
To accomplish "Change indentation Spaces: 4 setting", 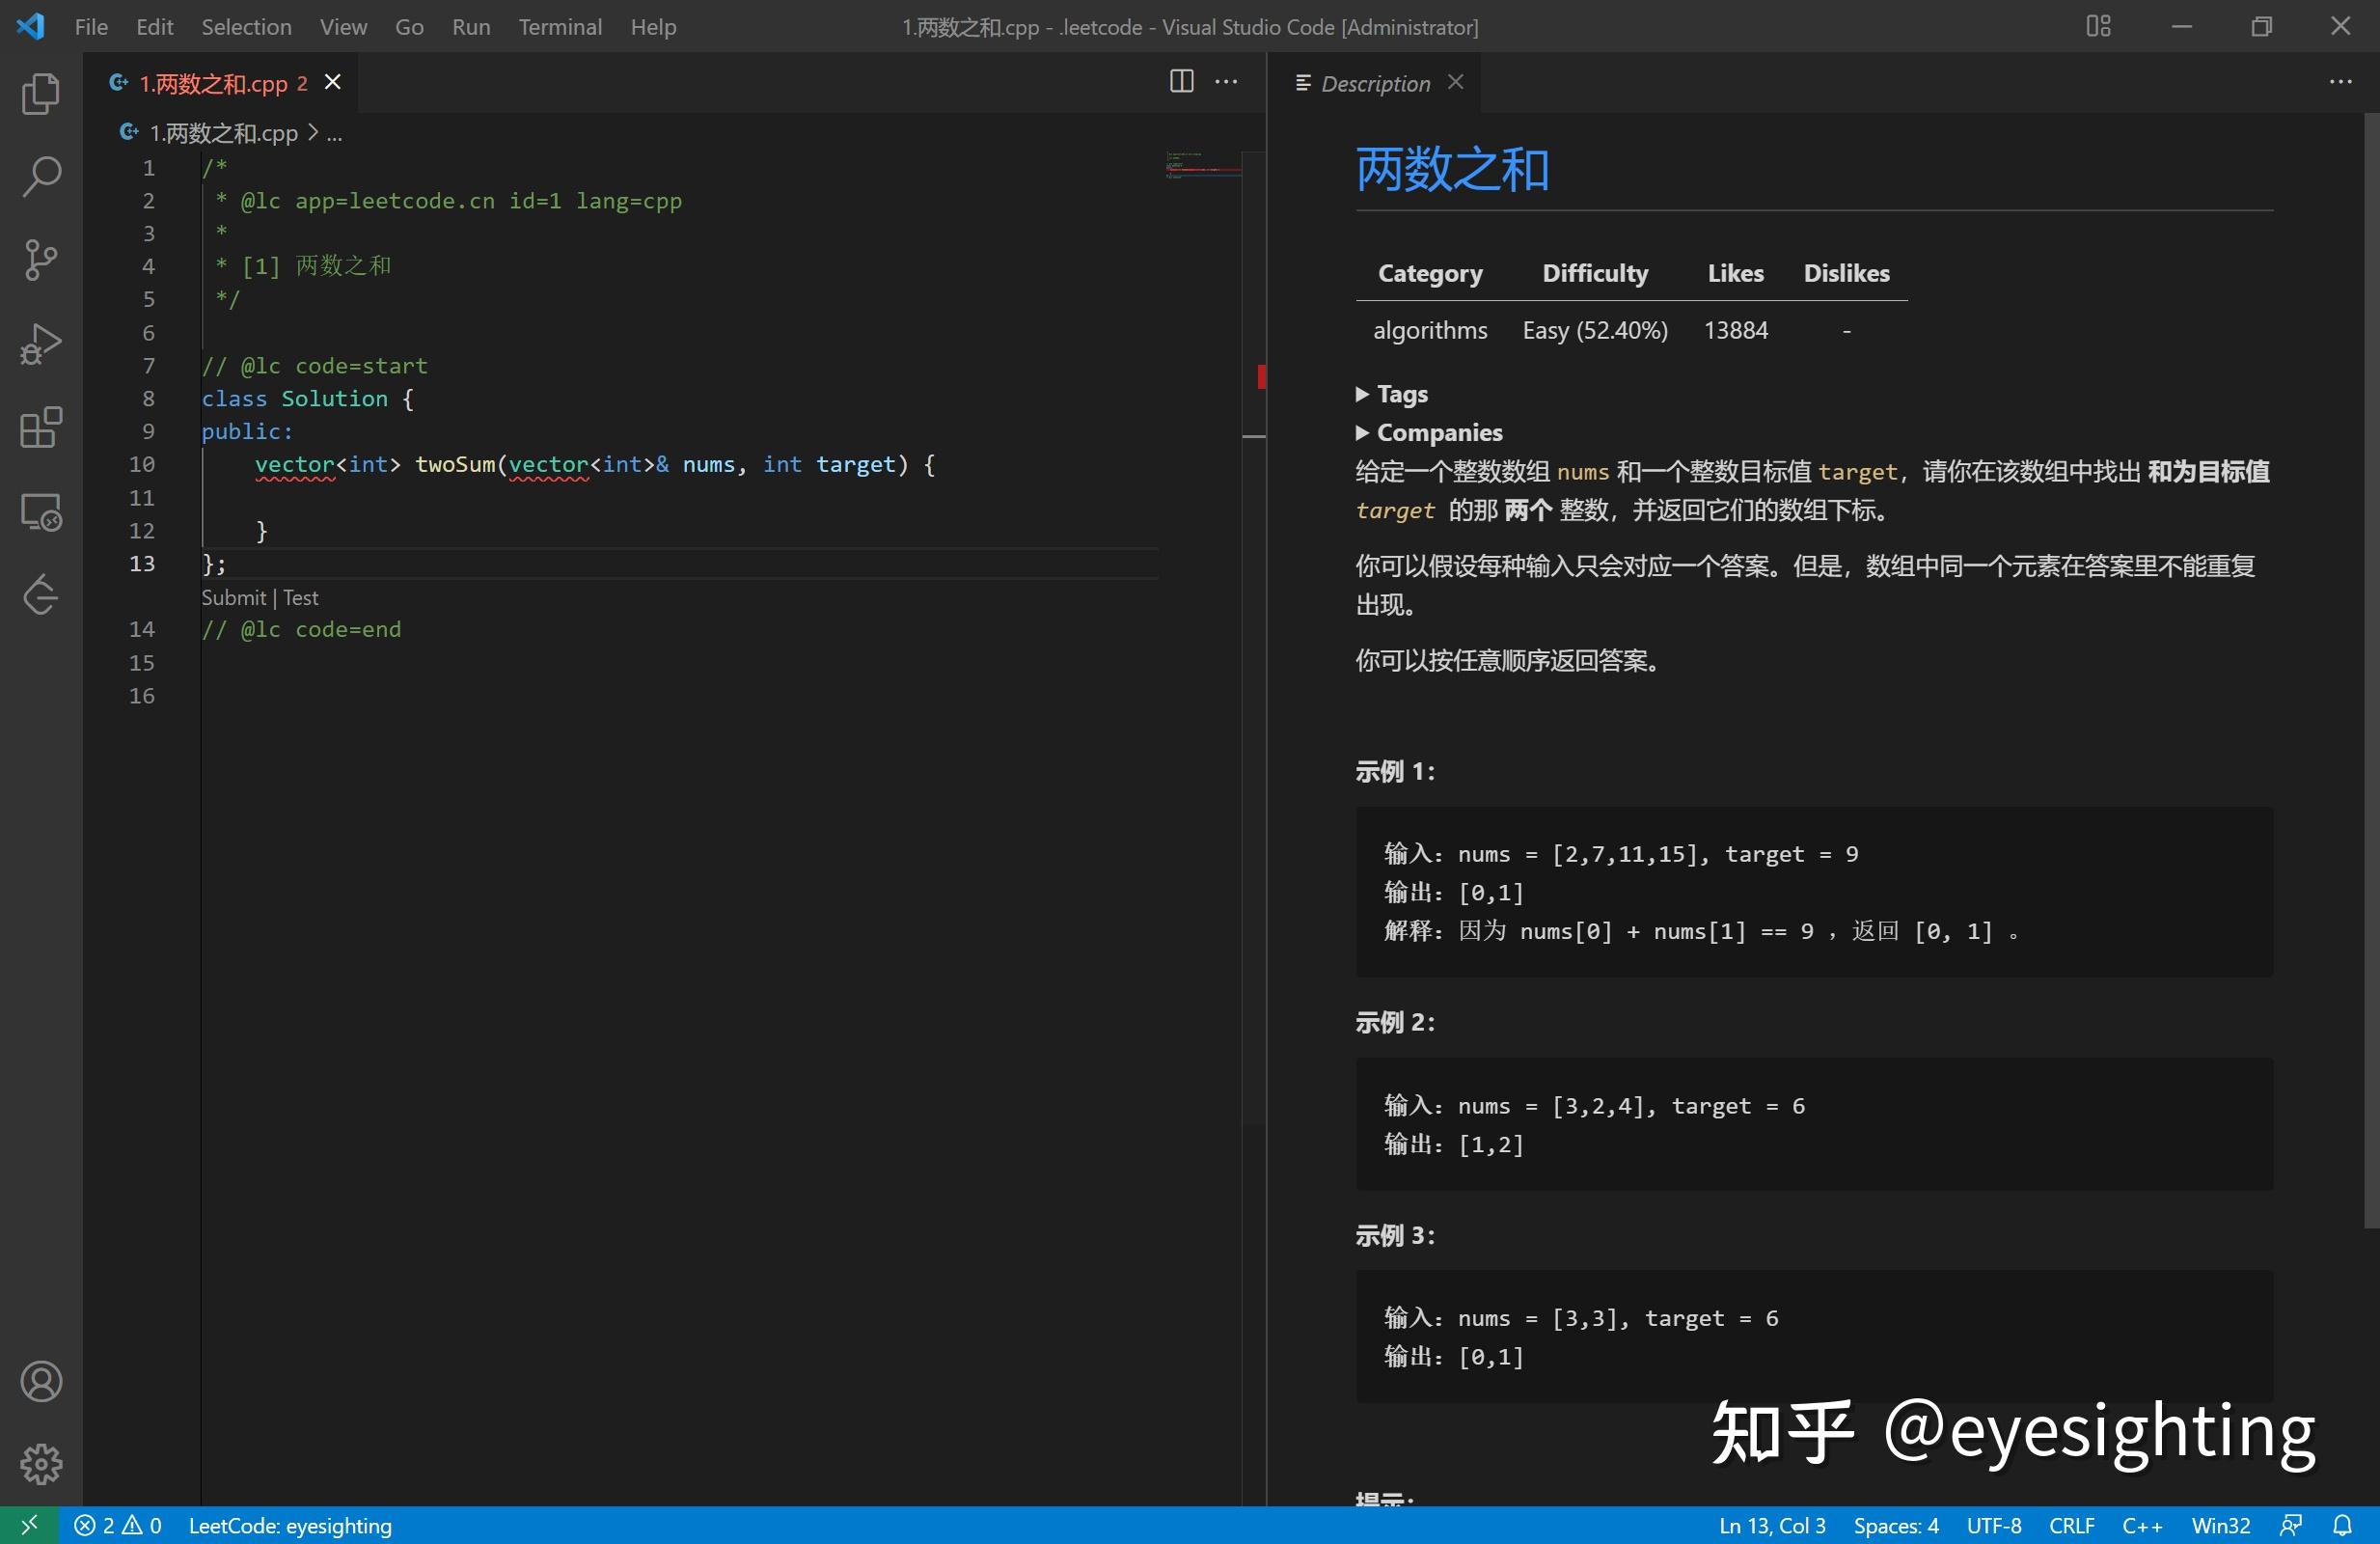I will (1896, 1525).
